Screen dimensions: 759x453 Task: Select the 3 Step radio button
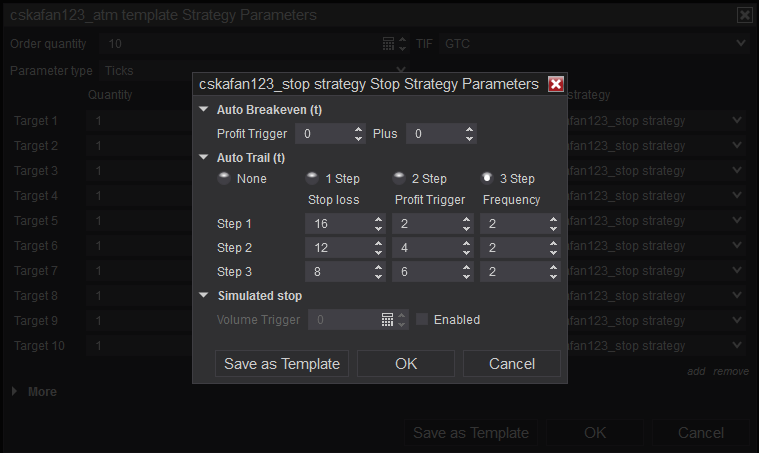(487, 178)
